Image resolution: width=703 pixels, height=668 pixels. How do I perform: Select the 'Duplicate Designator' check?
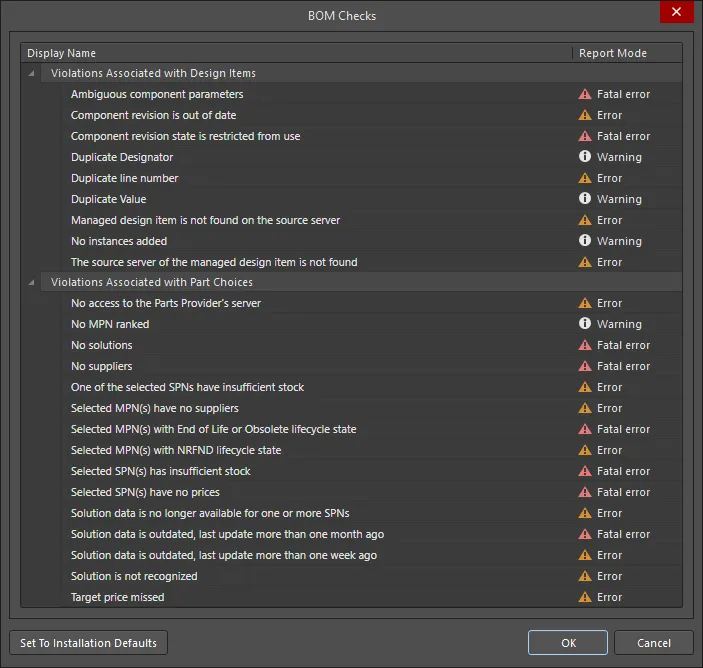(x=372, y=157)
